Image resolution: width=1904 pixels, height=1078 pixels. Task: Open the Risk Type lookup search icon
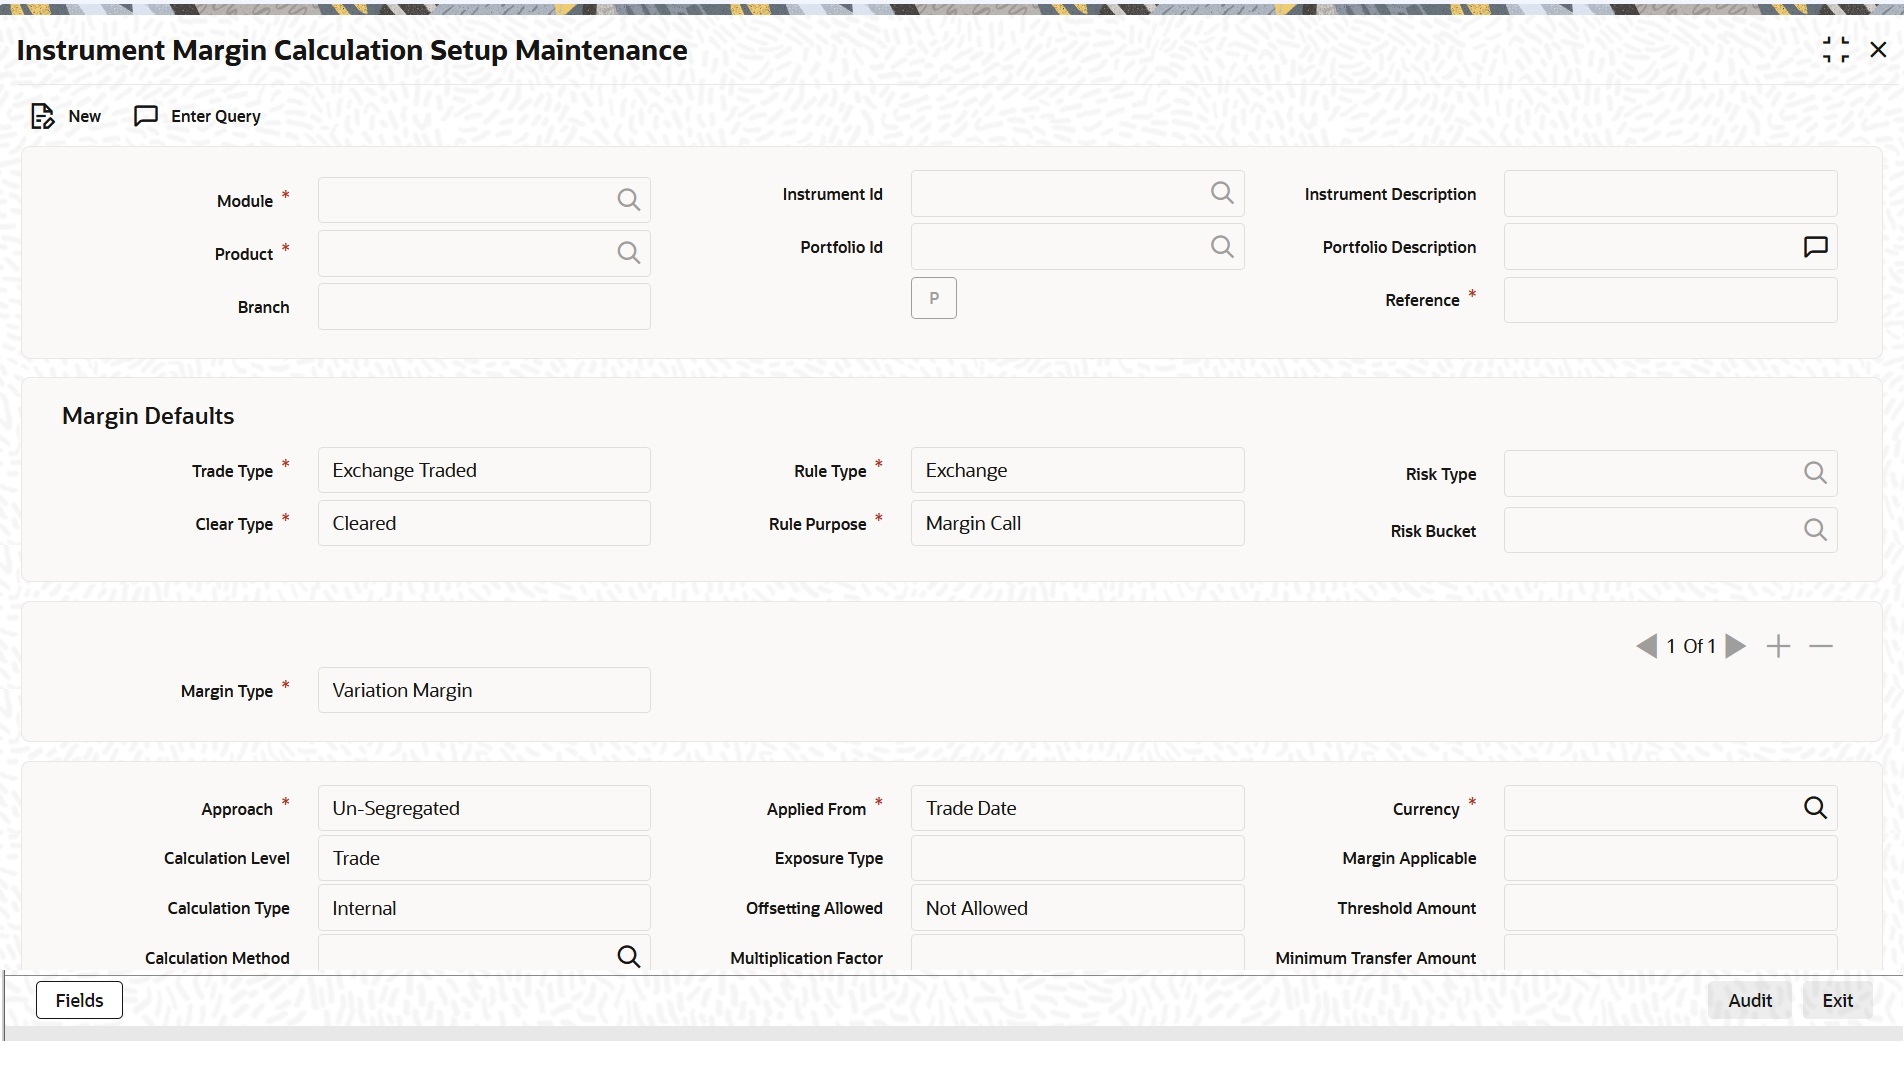coord(1815,473)
